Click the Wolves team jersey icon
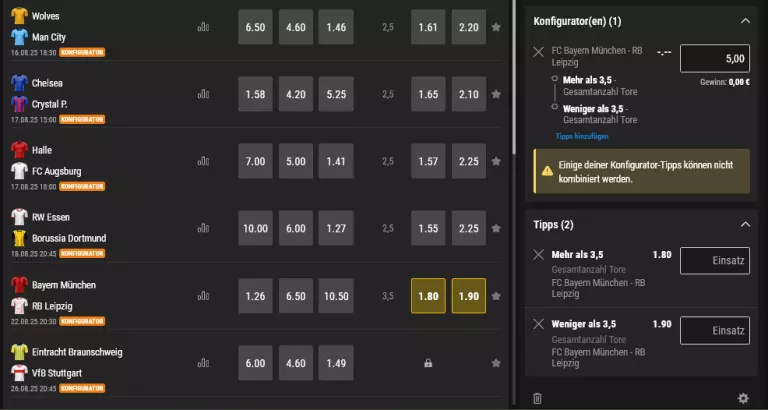 20,16
